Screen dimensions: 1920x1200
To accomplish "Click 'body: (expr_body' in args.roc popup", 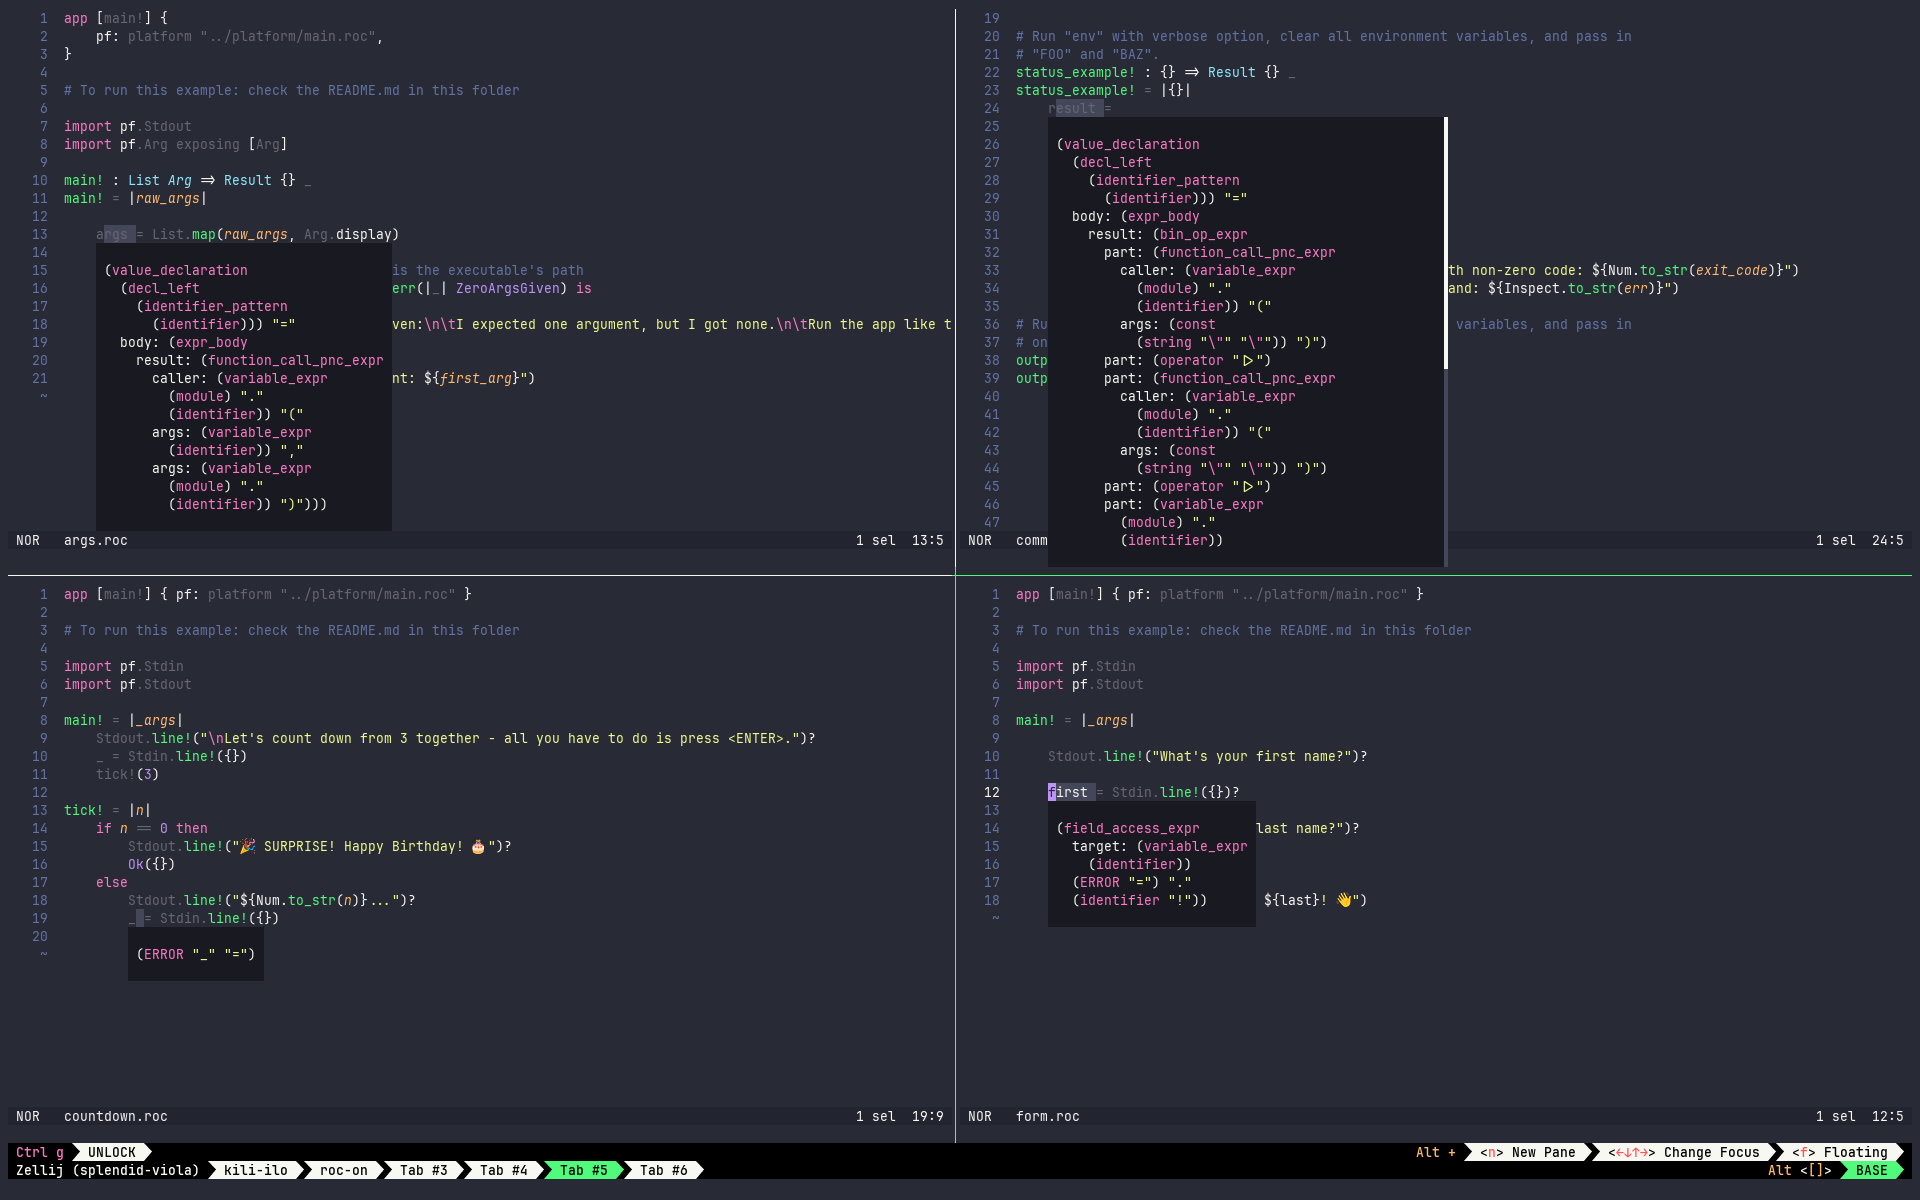I will click(x=184, y=342).
